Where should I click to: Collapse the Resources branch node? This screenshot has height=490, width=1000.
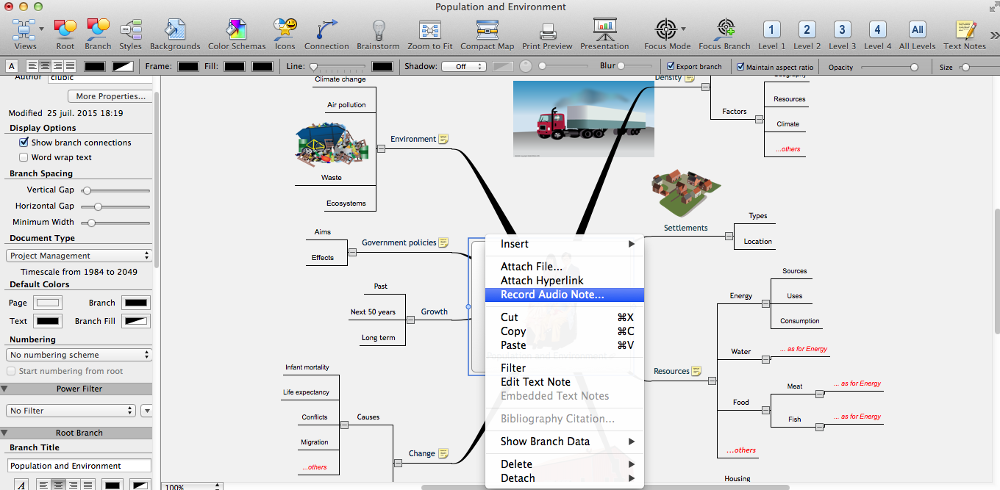pos(712,381)
